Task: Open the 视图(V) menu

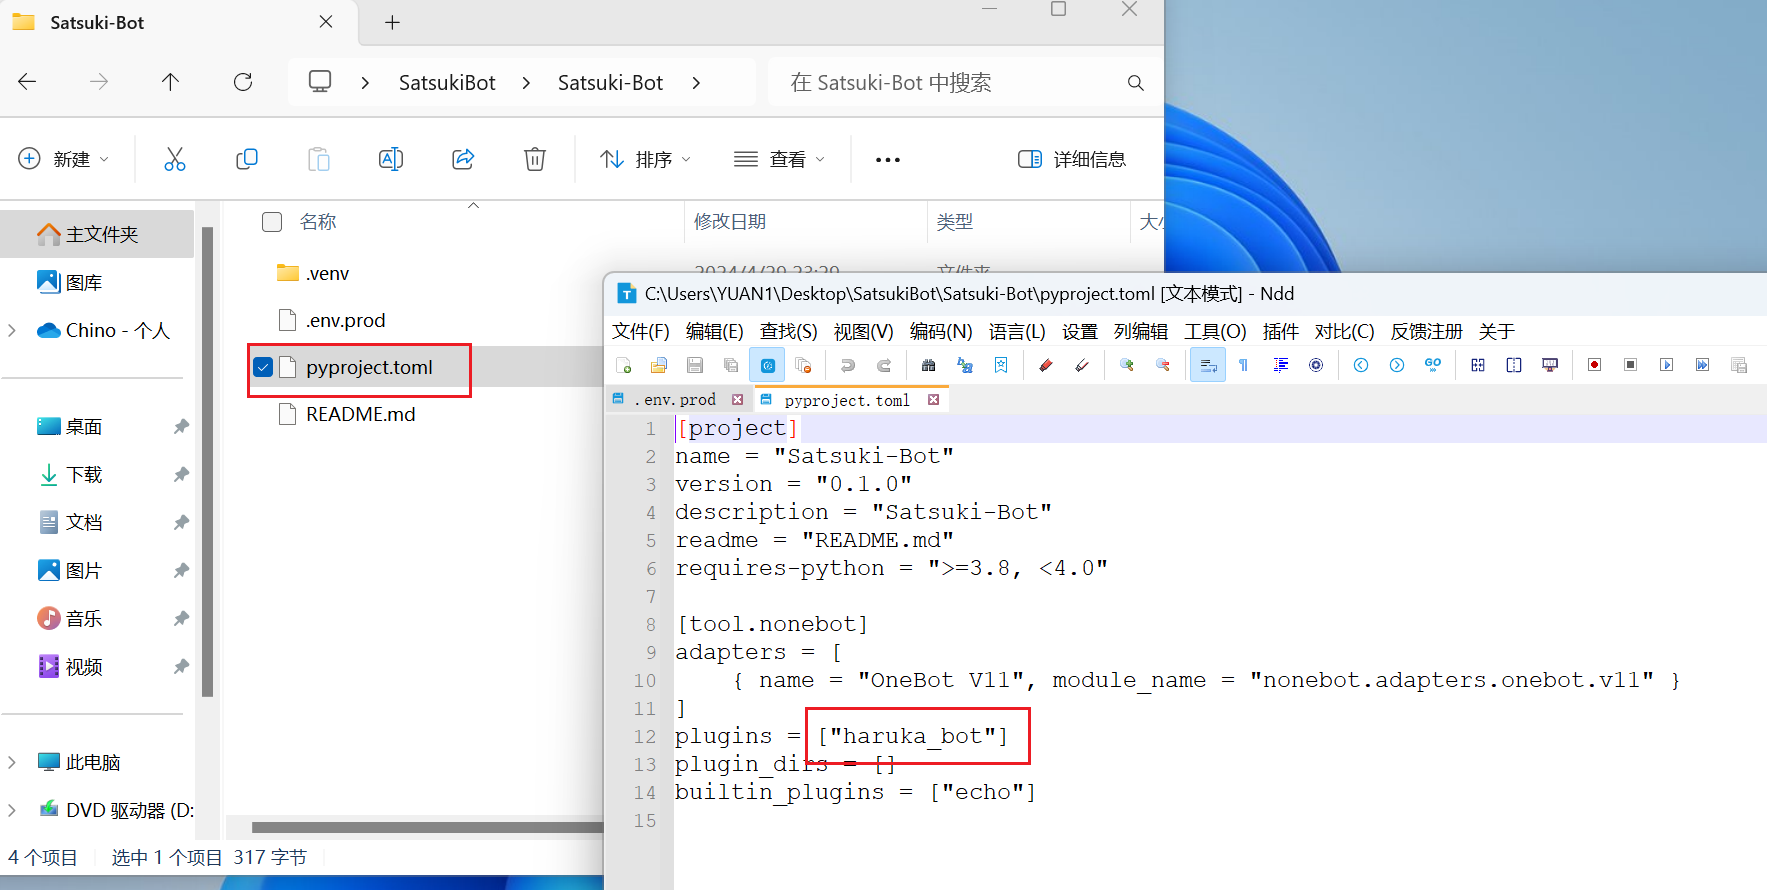Action: tap(864, 331)
